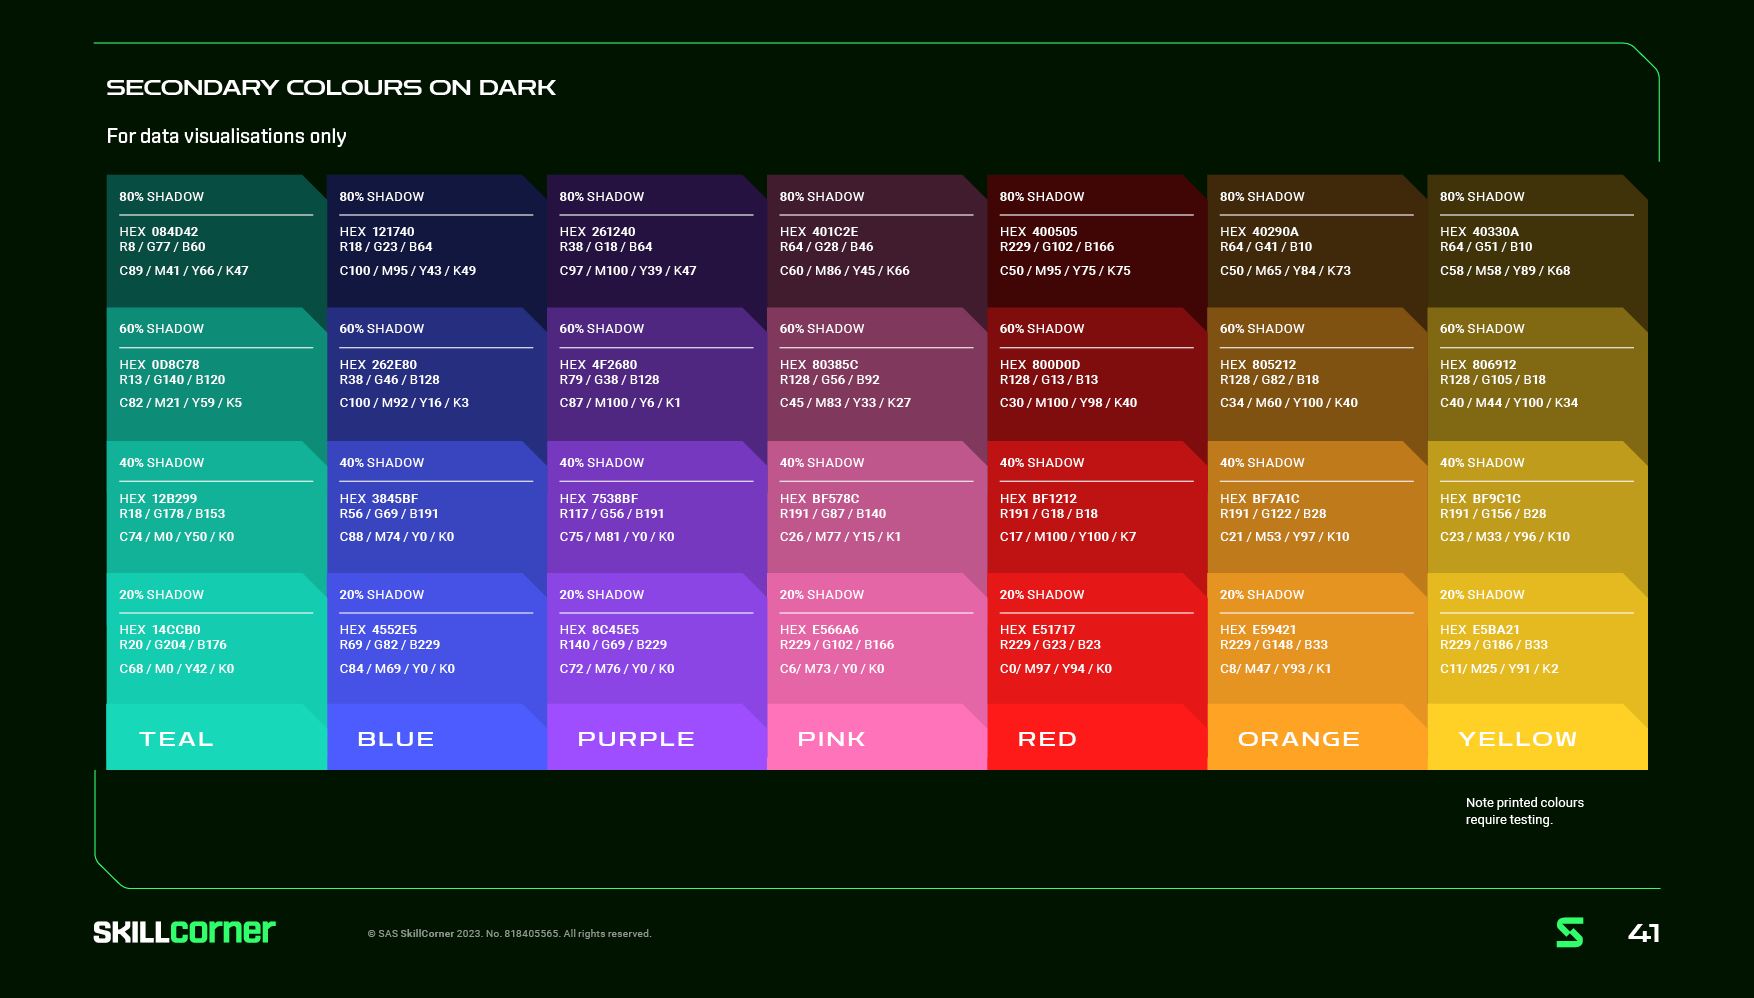Select the RED base colour swatch
The image size is (1754, 998).
[x=1097, y=737]
